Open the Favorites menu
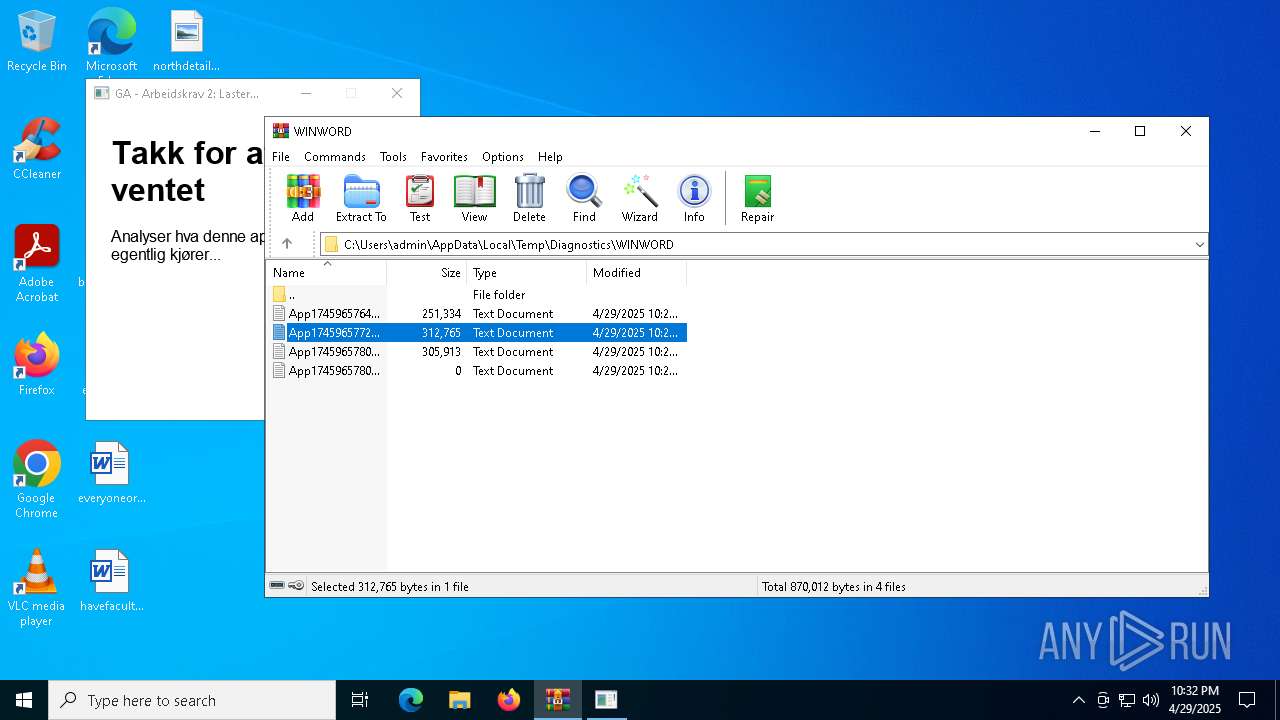Screen dimensions: 1280x720 tap(444, 157)
